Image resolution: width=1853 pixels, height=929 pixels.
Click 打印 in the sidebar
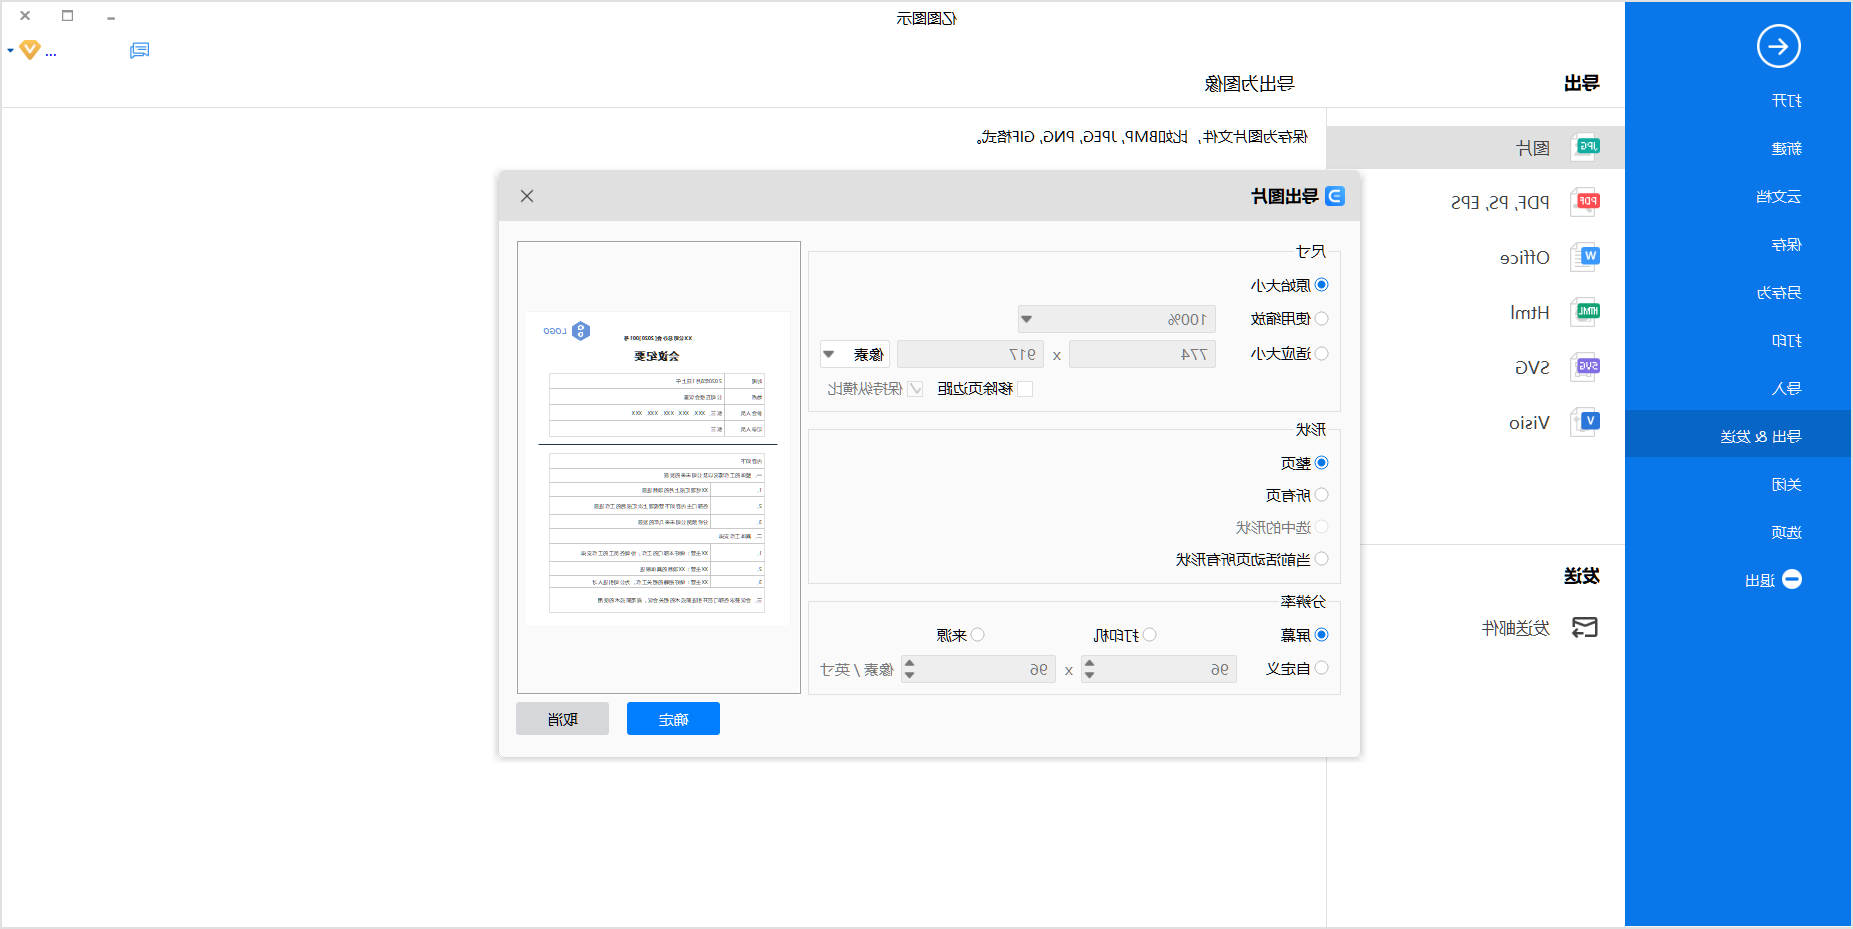1786,340
